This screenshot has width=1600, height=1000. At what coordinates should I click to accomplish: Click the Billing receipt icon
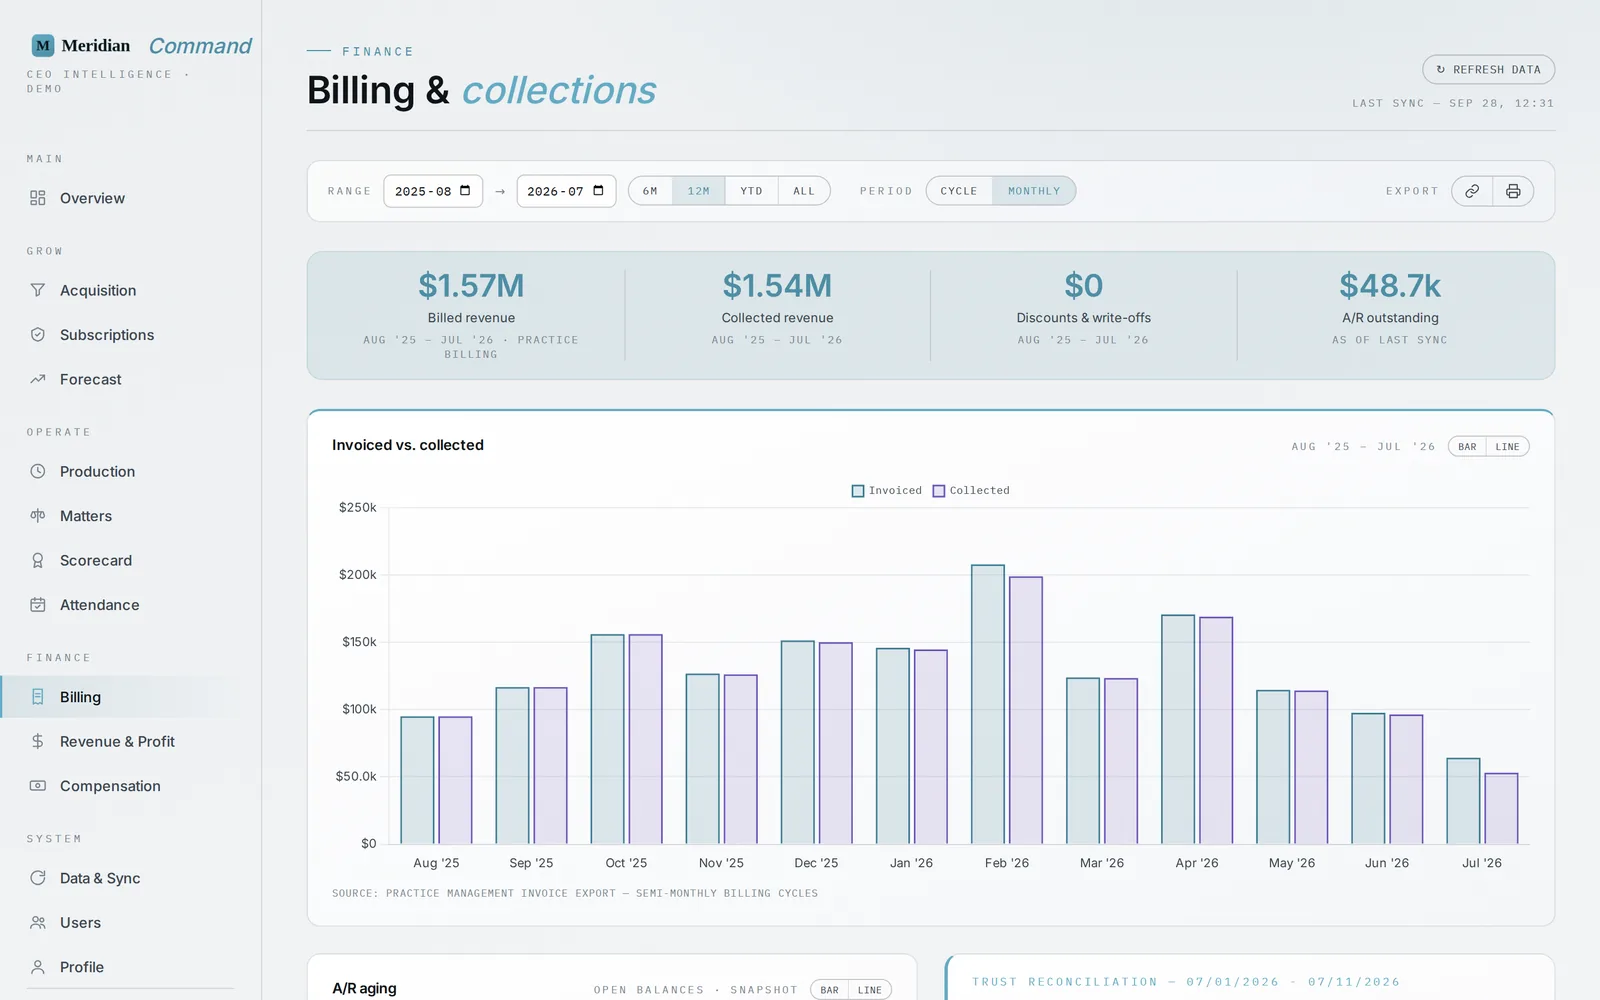pos(38,697)
